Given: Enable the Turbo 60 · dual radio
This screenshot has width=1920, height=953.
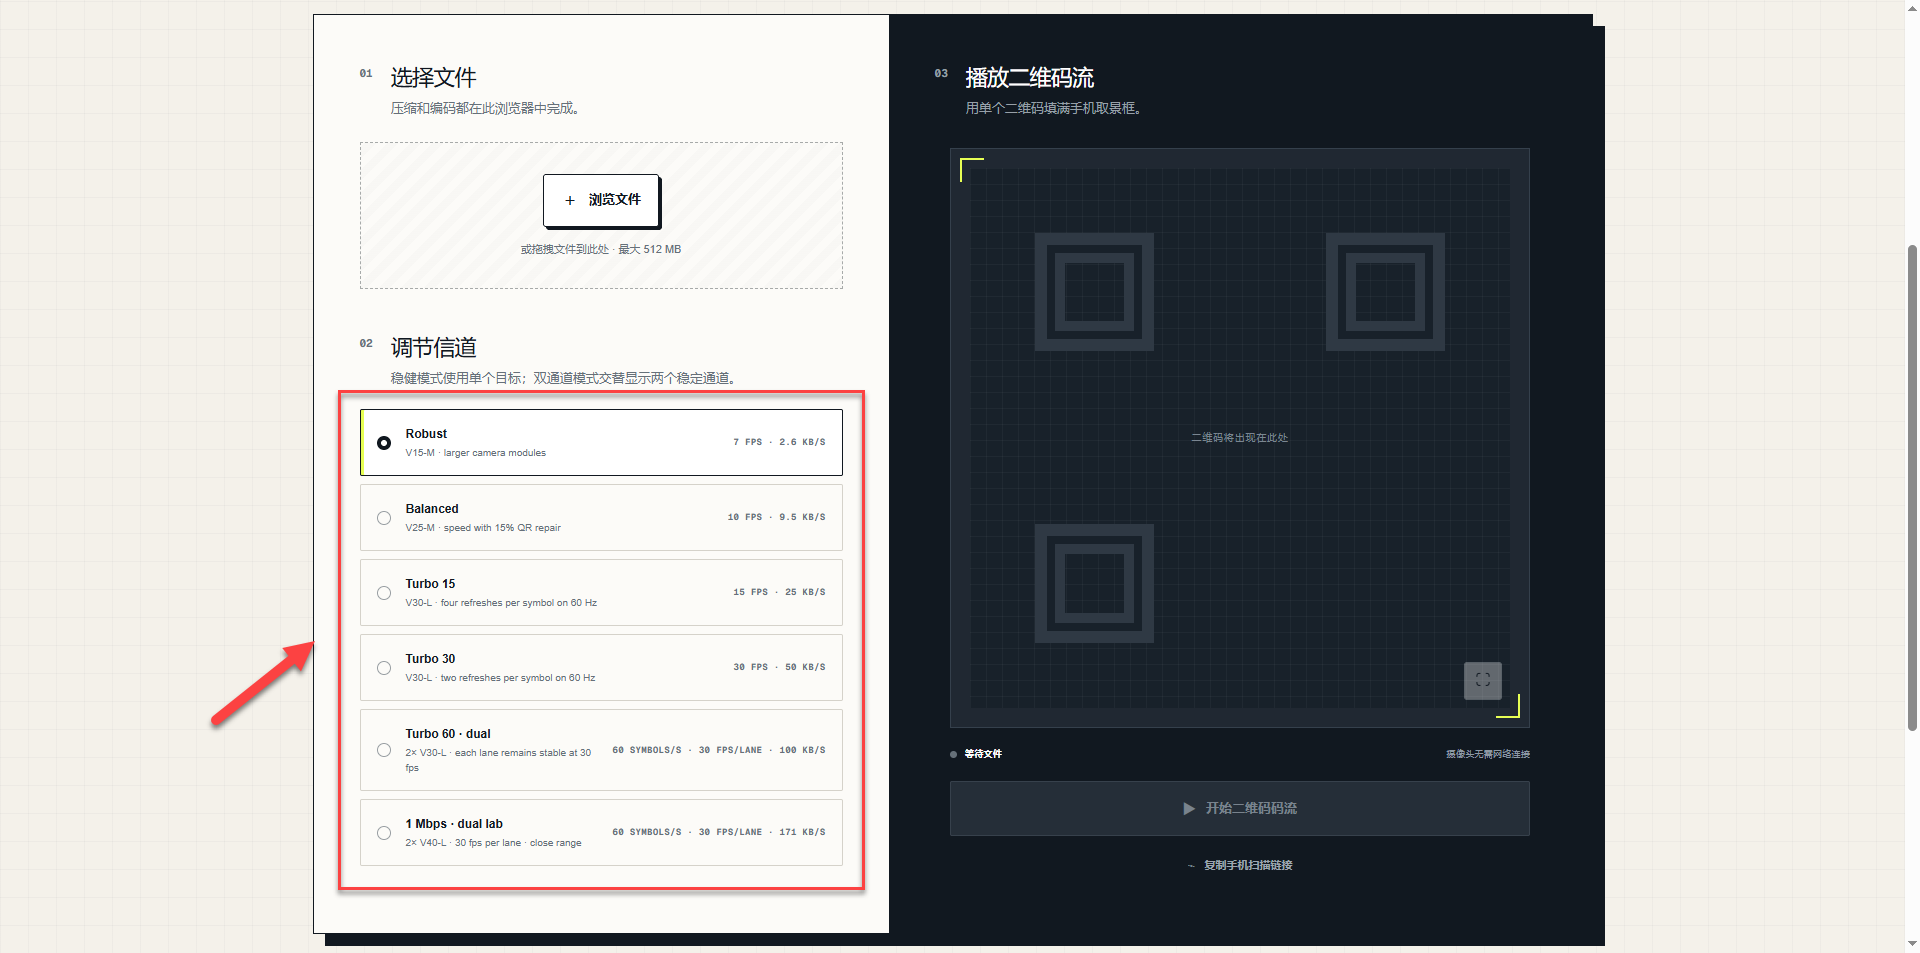Looking at the screenshot, I should click(x=384, y=750).
